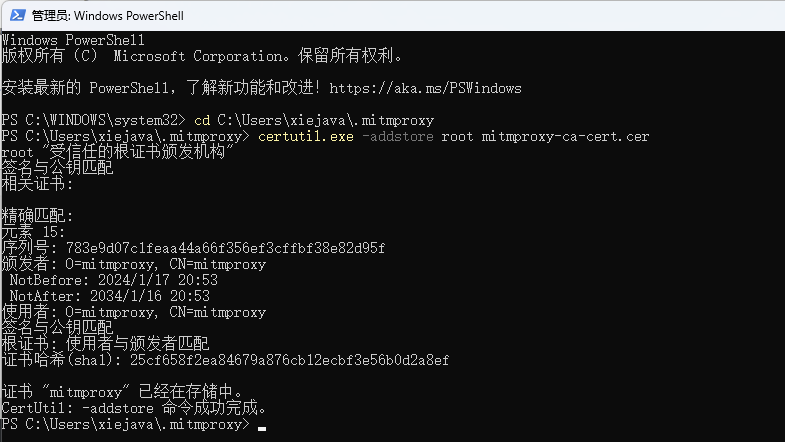Screen dimensions: 785x442
Task: Click the NotAfter date line
Action: point(108,296)
